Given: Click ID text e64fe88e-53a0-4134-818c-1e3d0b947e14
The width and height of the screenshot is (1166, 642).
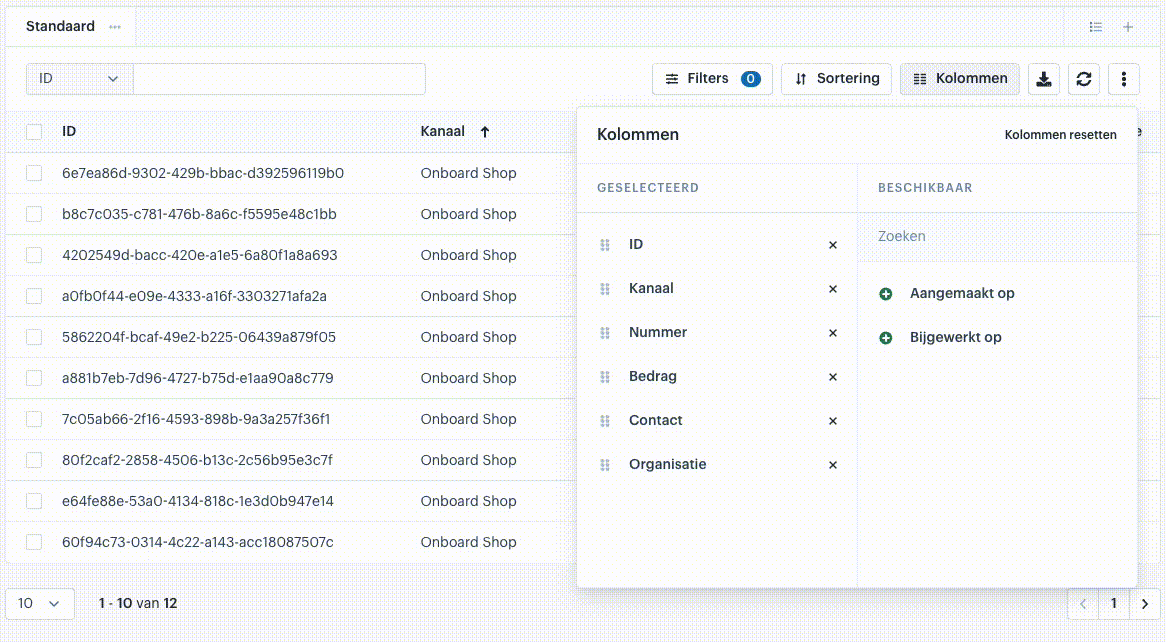Looking at the screenshot, I should [x=198, y=501].
